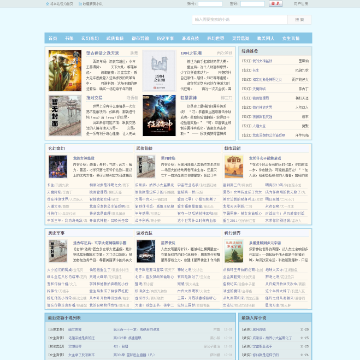Screen dimensions: 360x360
Task: Open the white city-sketch book cover
Action: (159, 71)
